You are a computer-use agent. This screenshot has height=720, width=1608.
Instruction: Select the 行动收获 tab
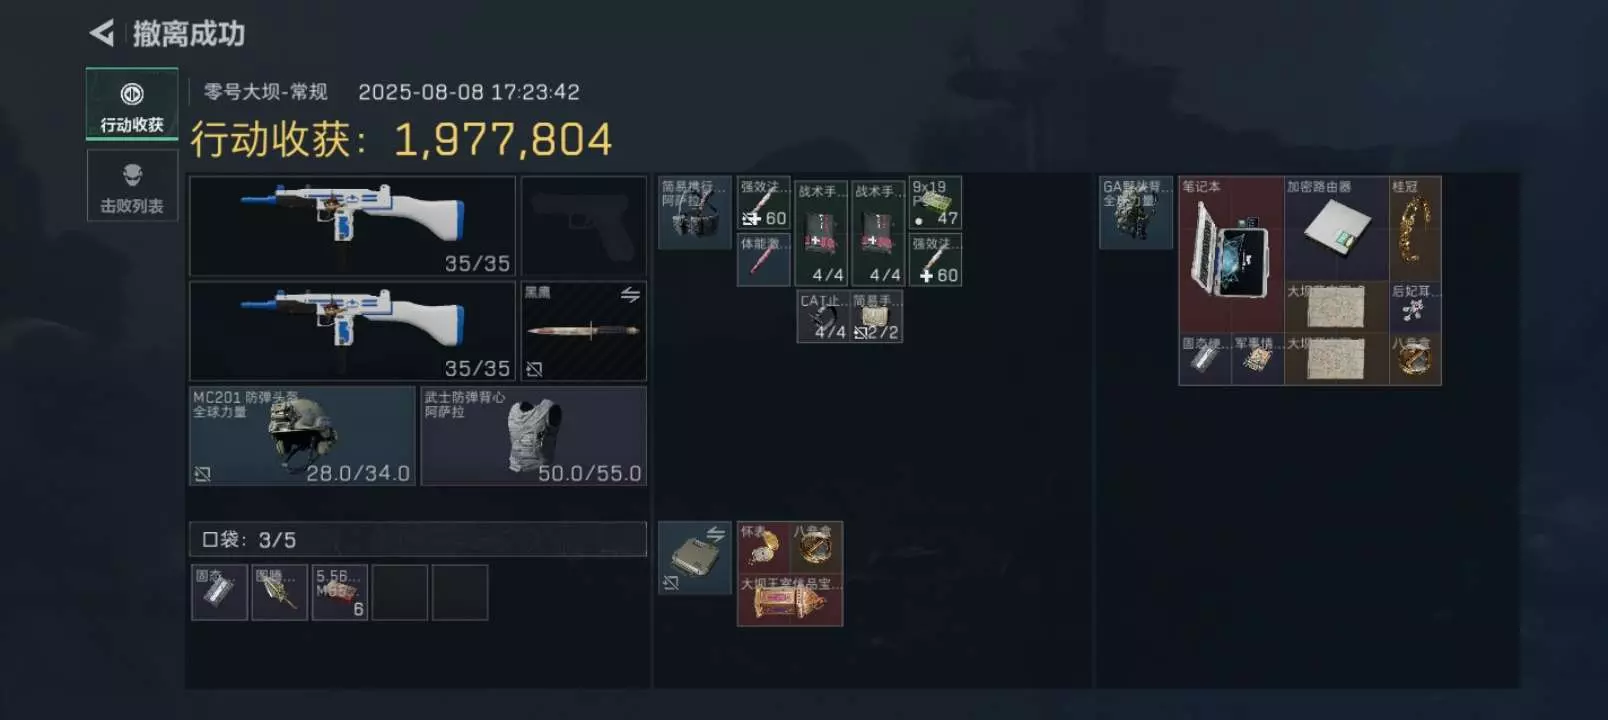tap(132, 104)
